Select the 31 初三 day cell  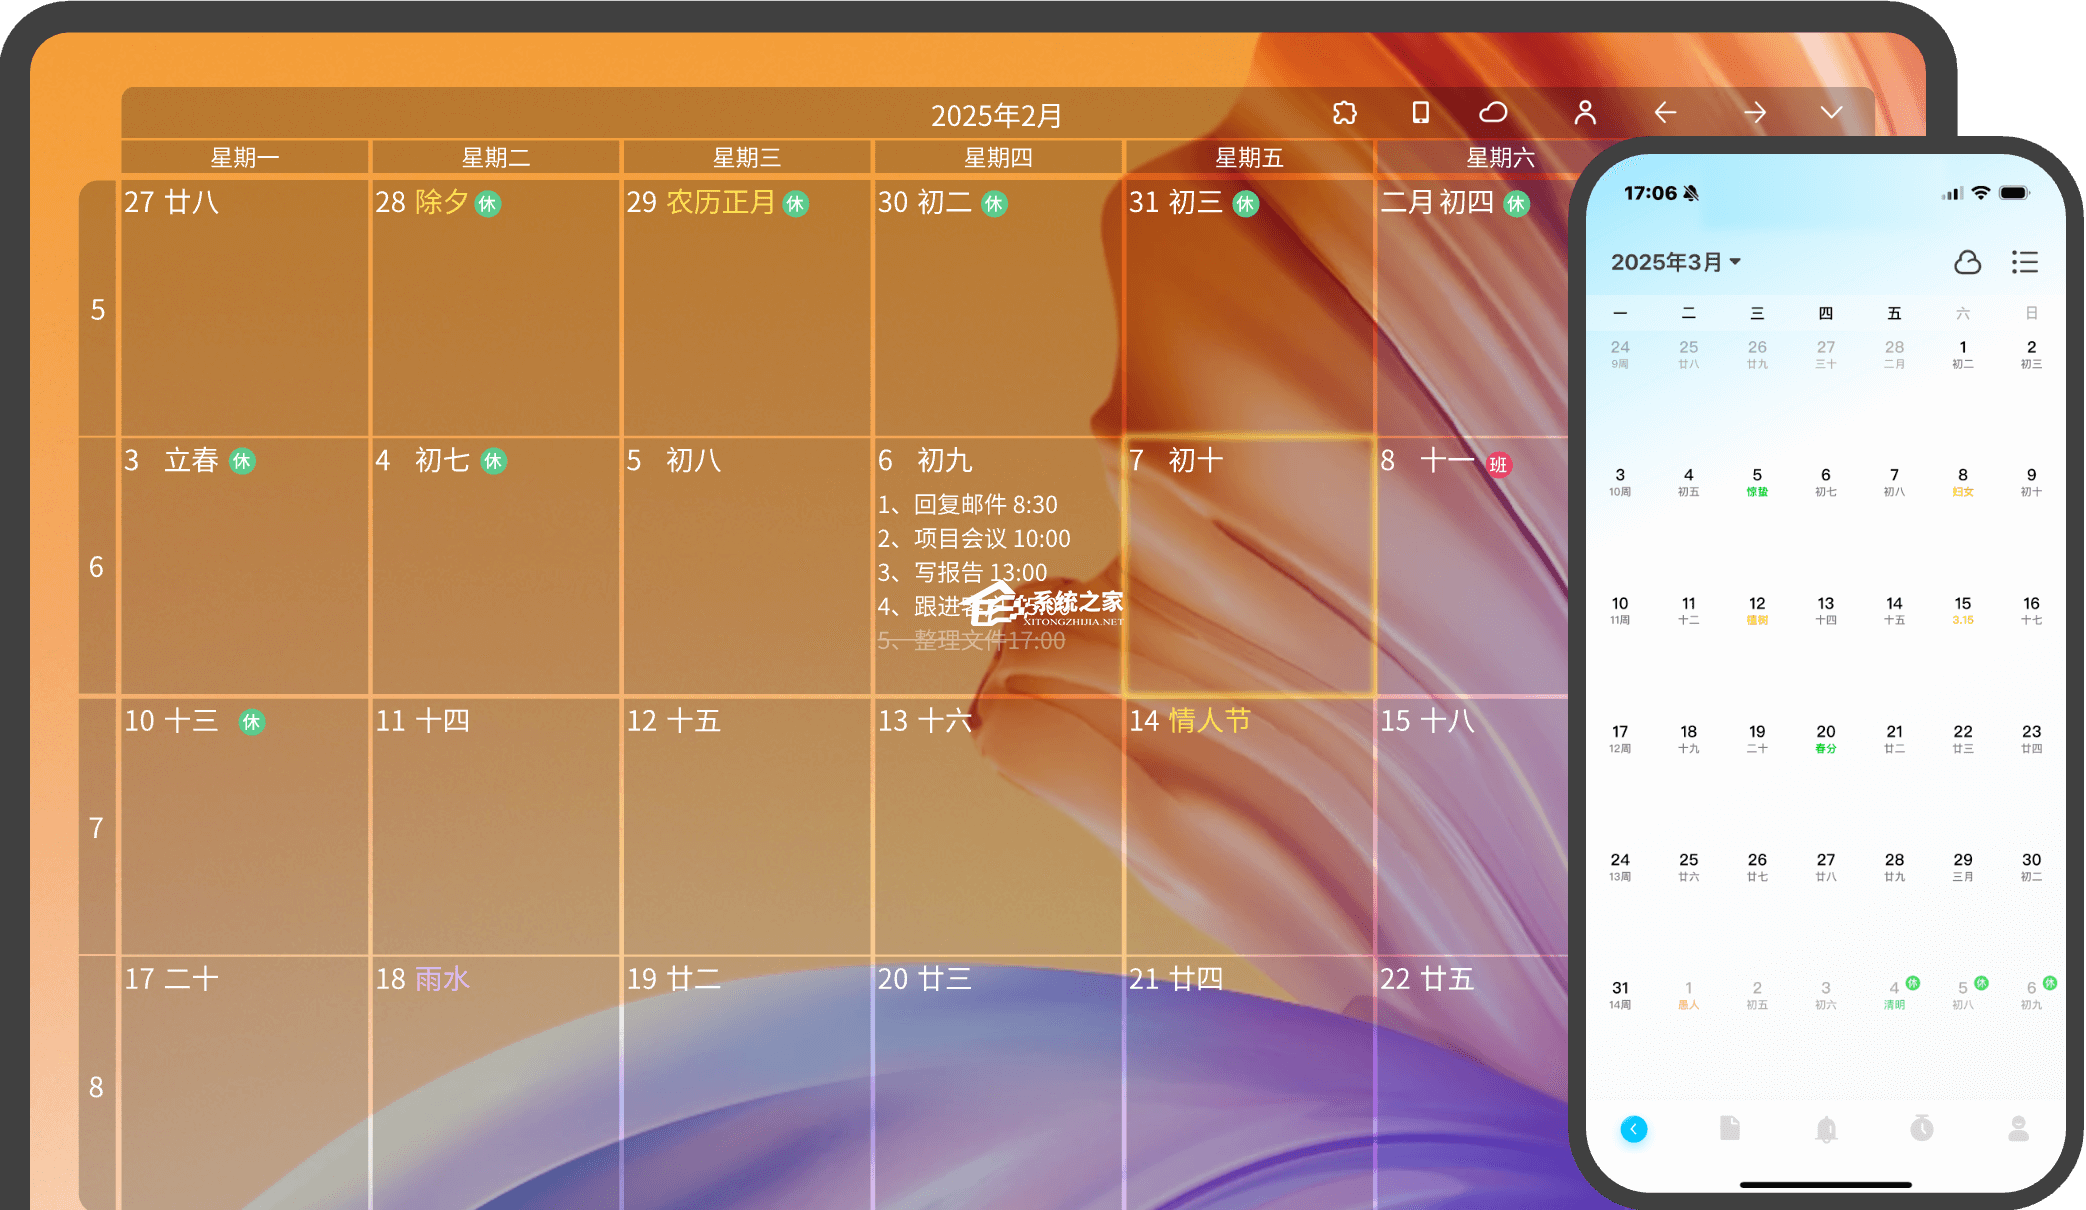1249,307
